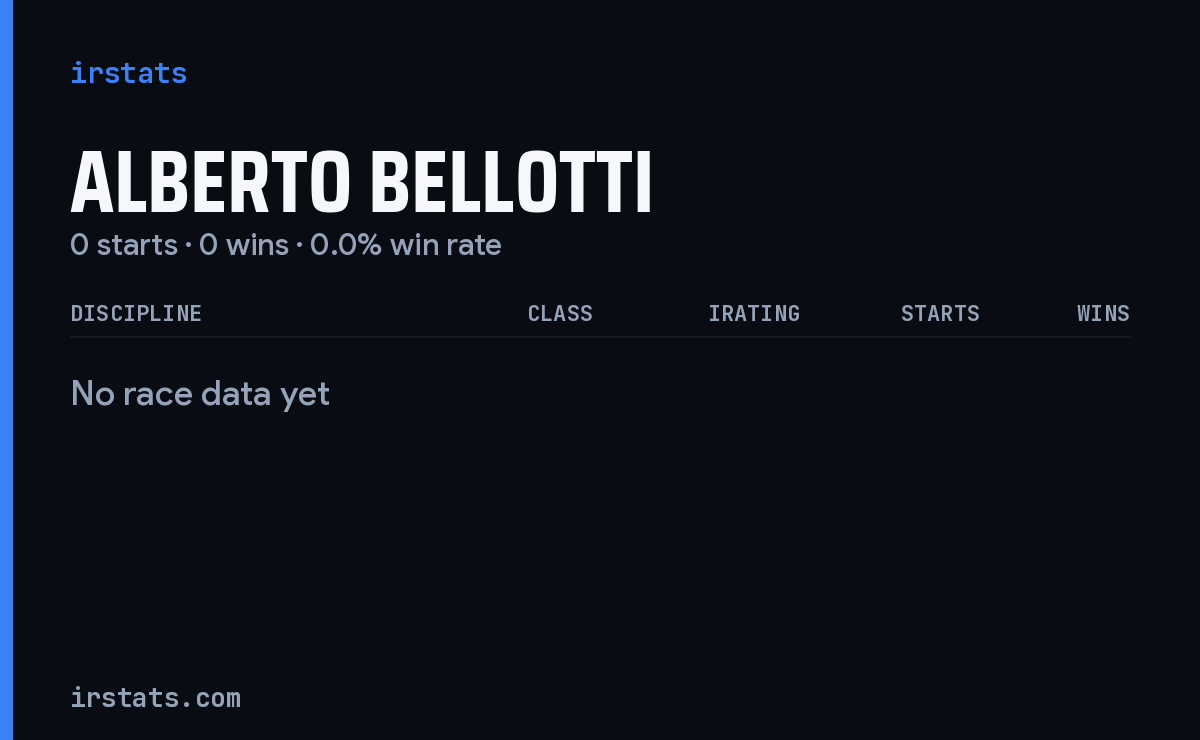Click the word "yet" in the empty table message
The height and width of the screenshot is (740, 1200).
click(305, 396)
